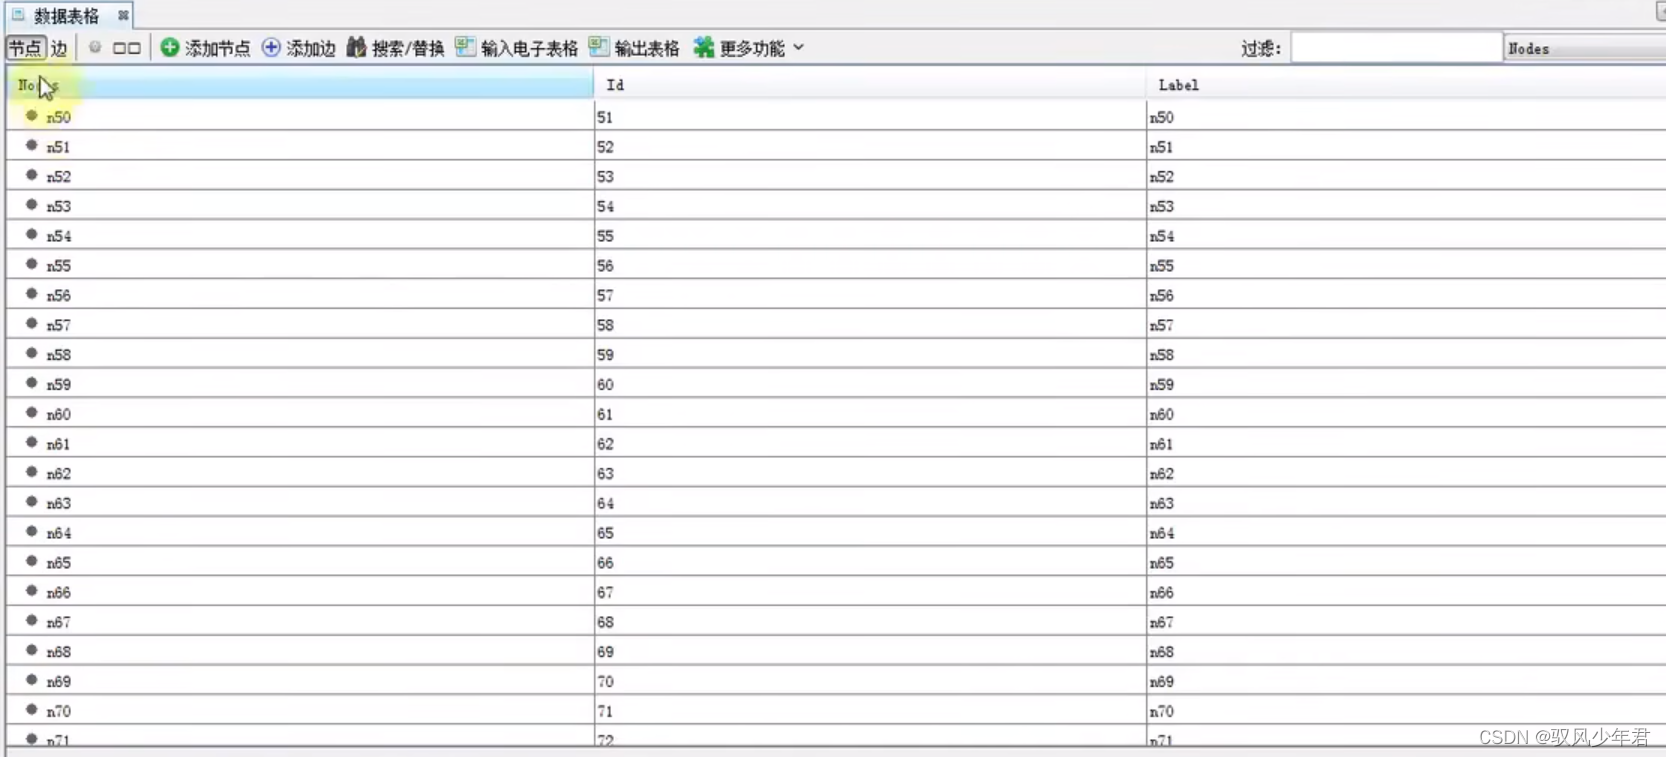Click Label cell n52
Viewport: 1666px width, 757px height.
[x=1406, y=176]
